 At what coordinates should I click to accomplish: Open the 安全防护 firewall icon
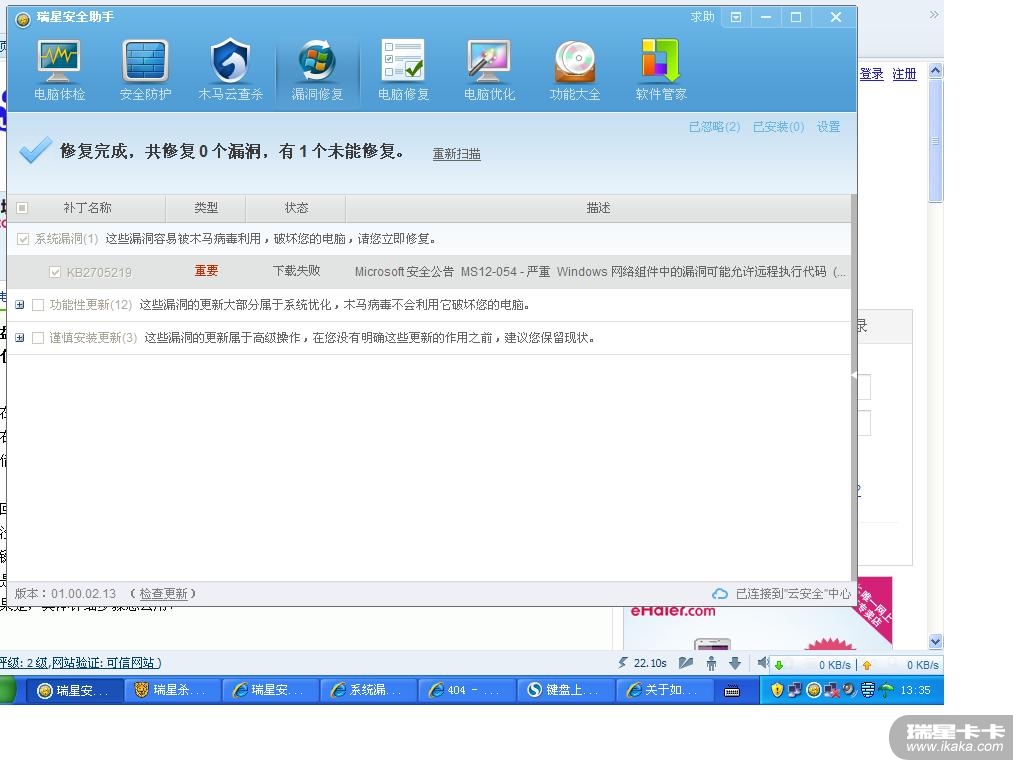pos(145,70)
